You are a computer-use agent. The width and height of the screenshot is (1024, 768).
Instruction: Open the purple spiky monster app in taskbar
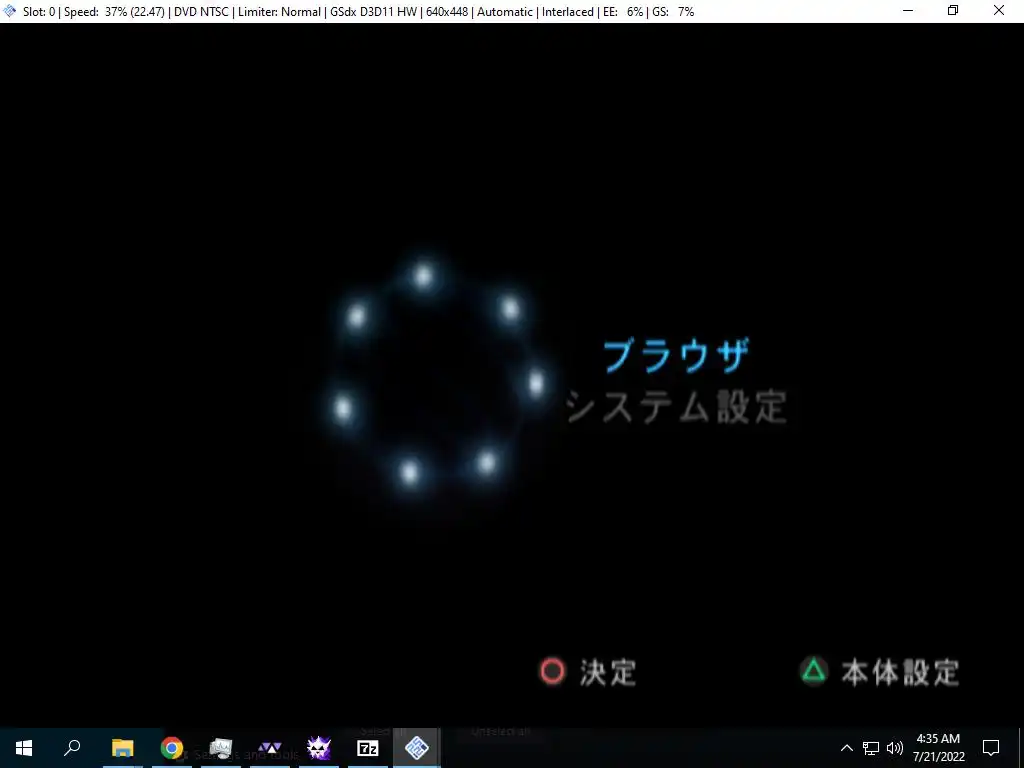[319, 748]
